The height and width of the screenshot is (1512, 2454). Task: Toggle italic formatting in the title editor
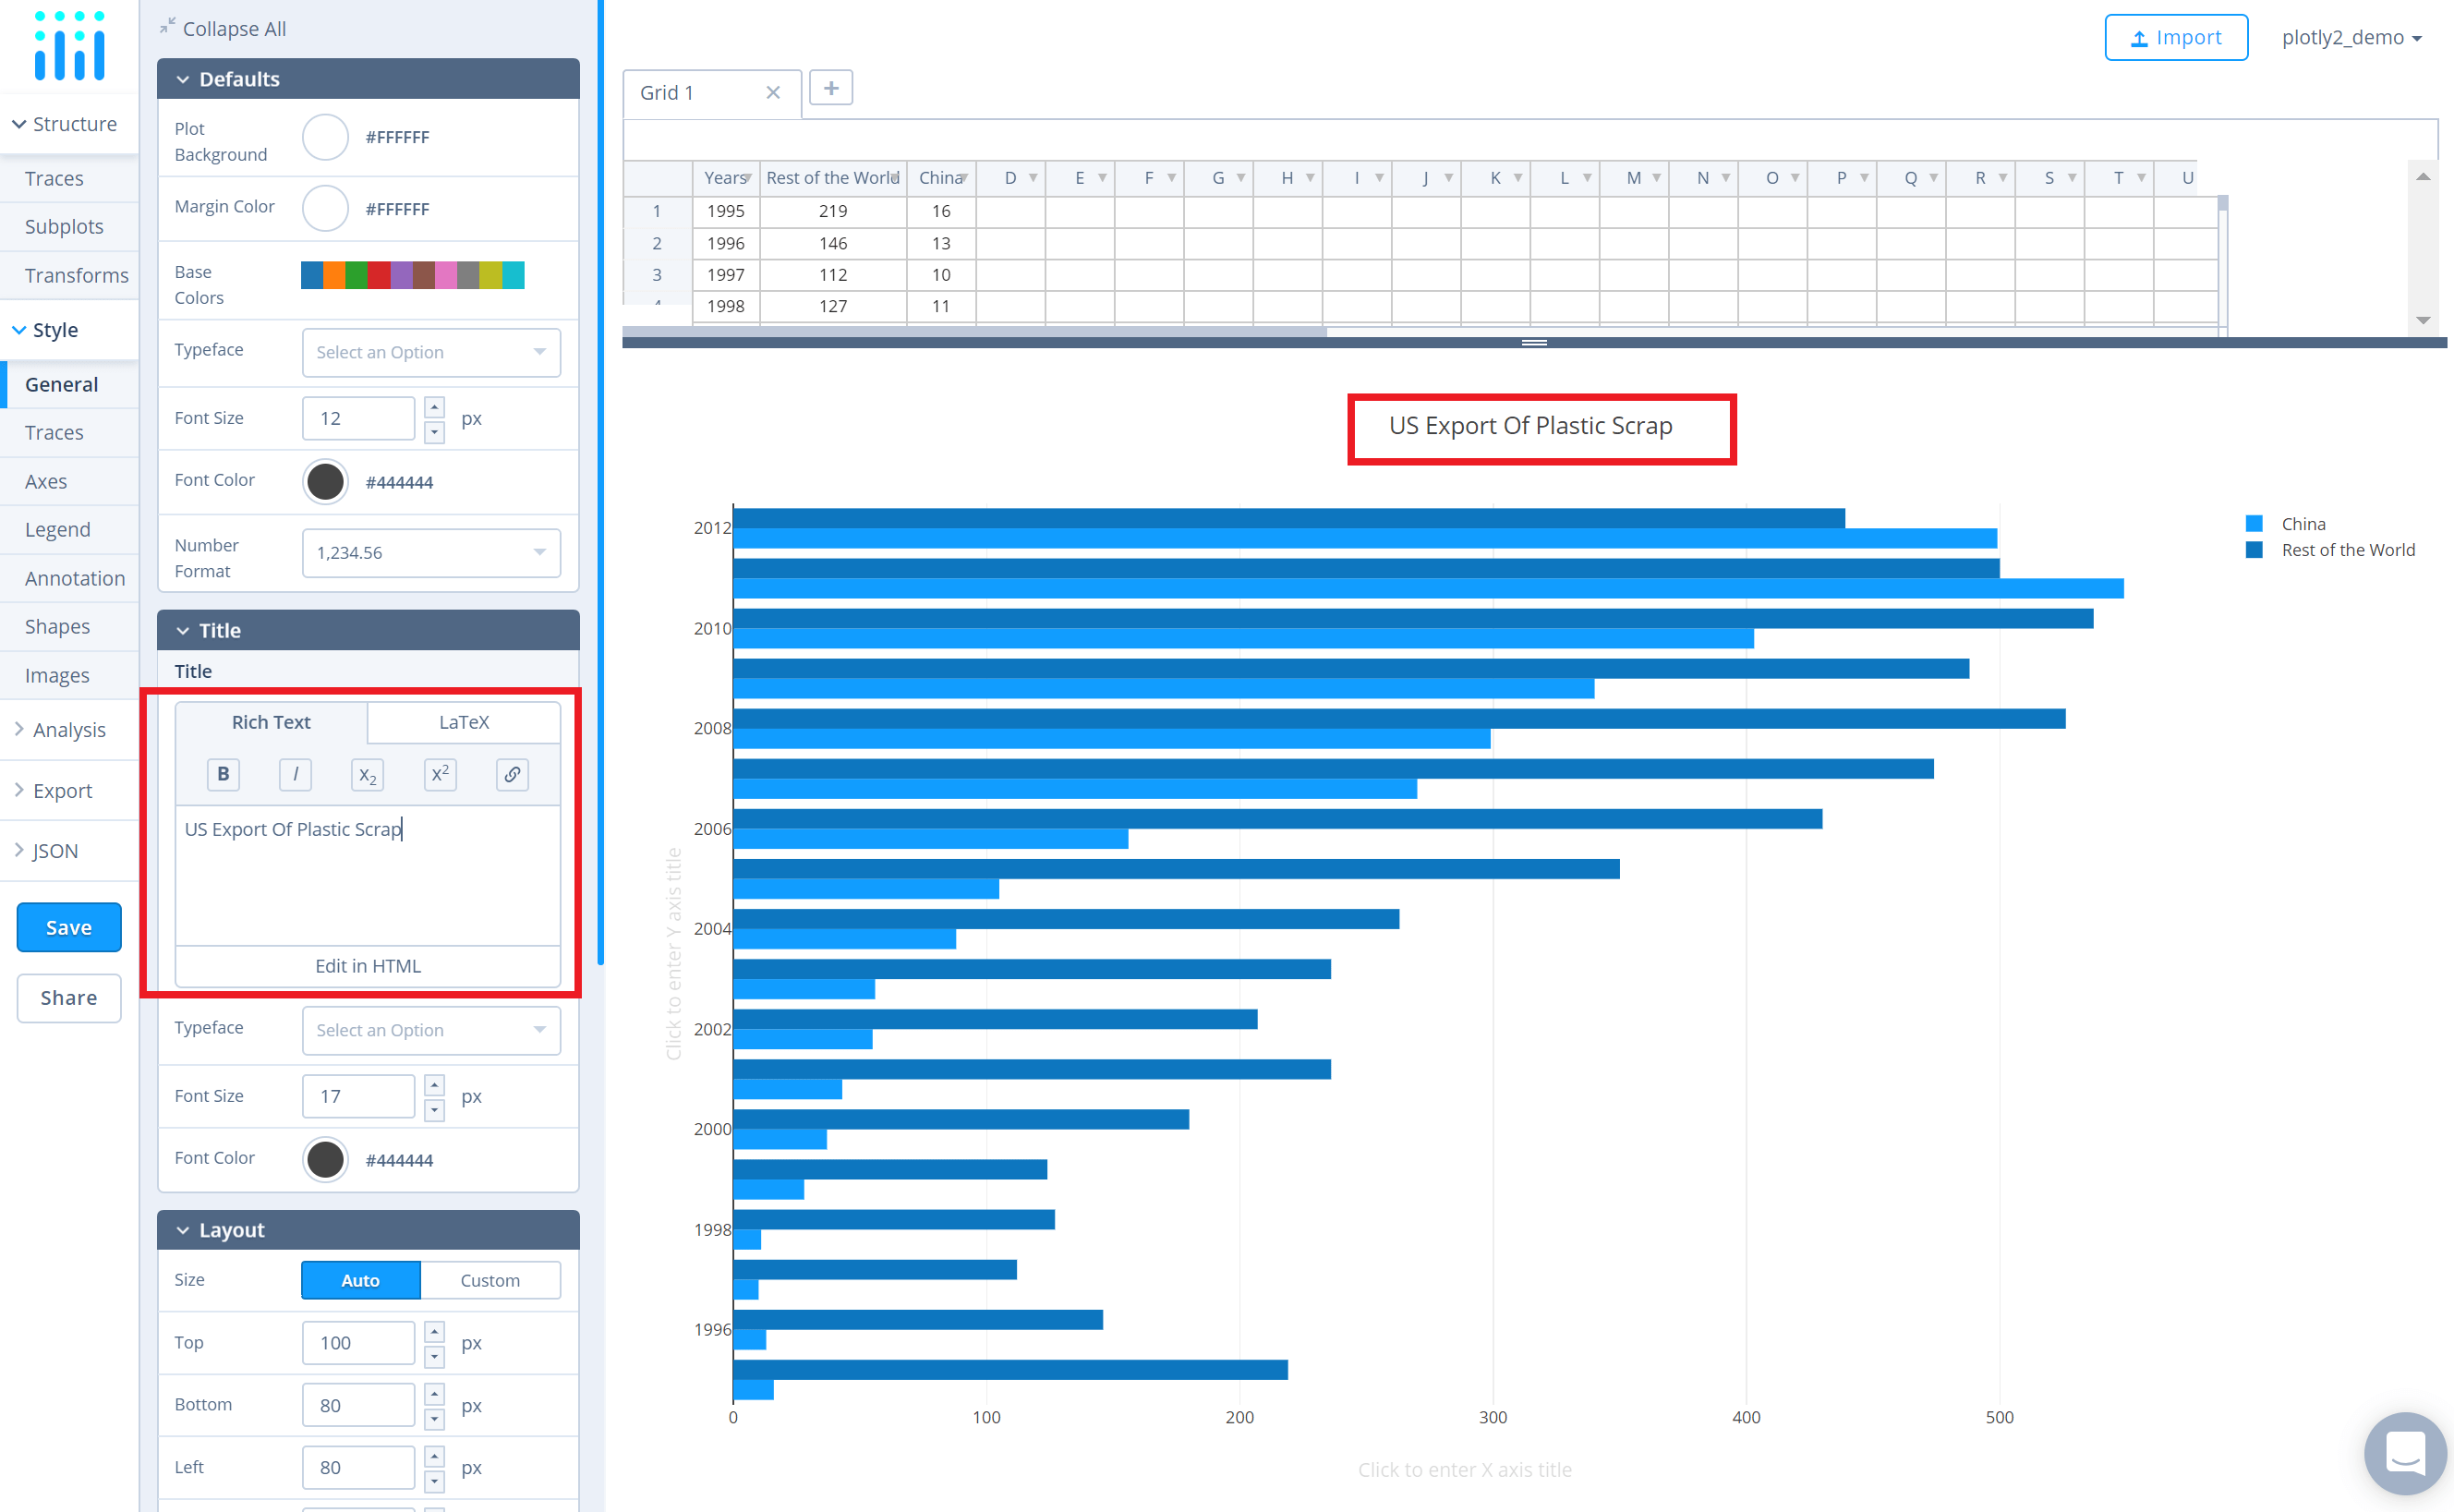point(295,774)
